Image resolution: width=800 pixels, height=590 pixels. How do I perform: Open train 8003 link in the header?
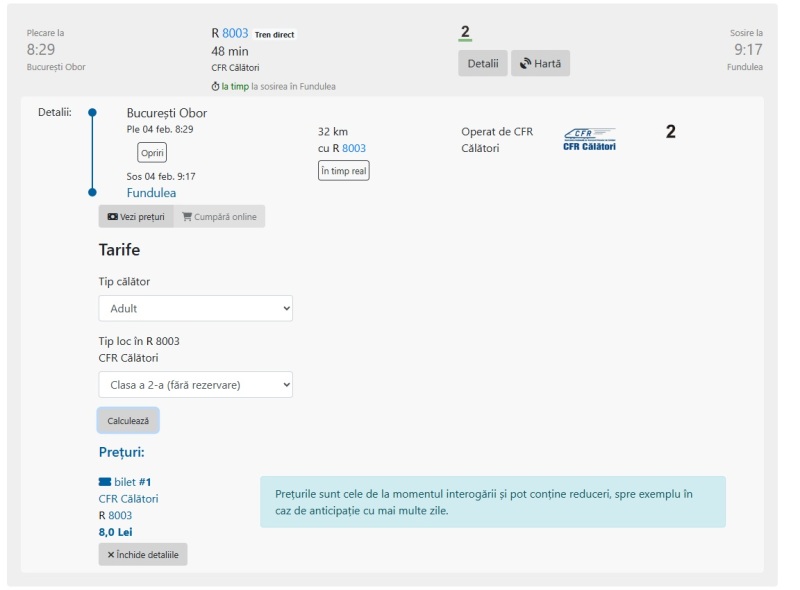pos(235,33)
